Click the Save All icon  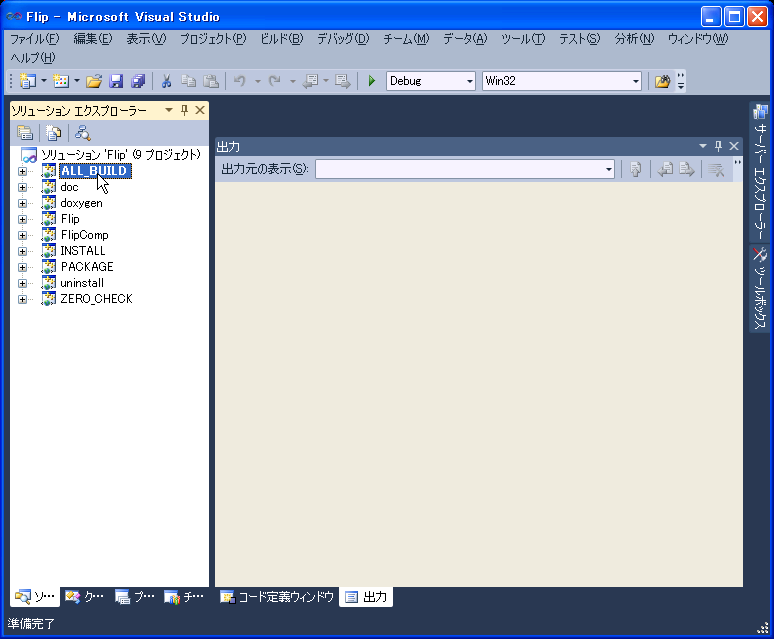[138, 81]
